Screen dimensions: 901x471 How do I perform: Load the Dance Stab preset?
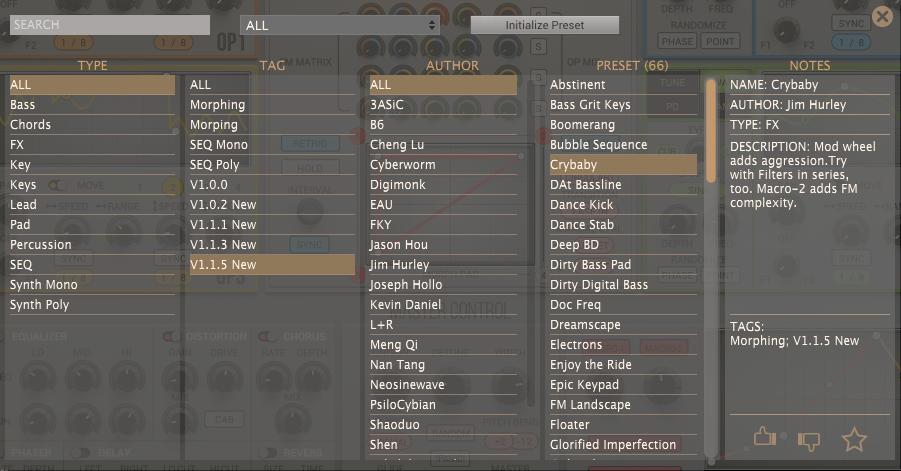tap(623, 225)
